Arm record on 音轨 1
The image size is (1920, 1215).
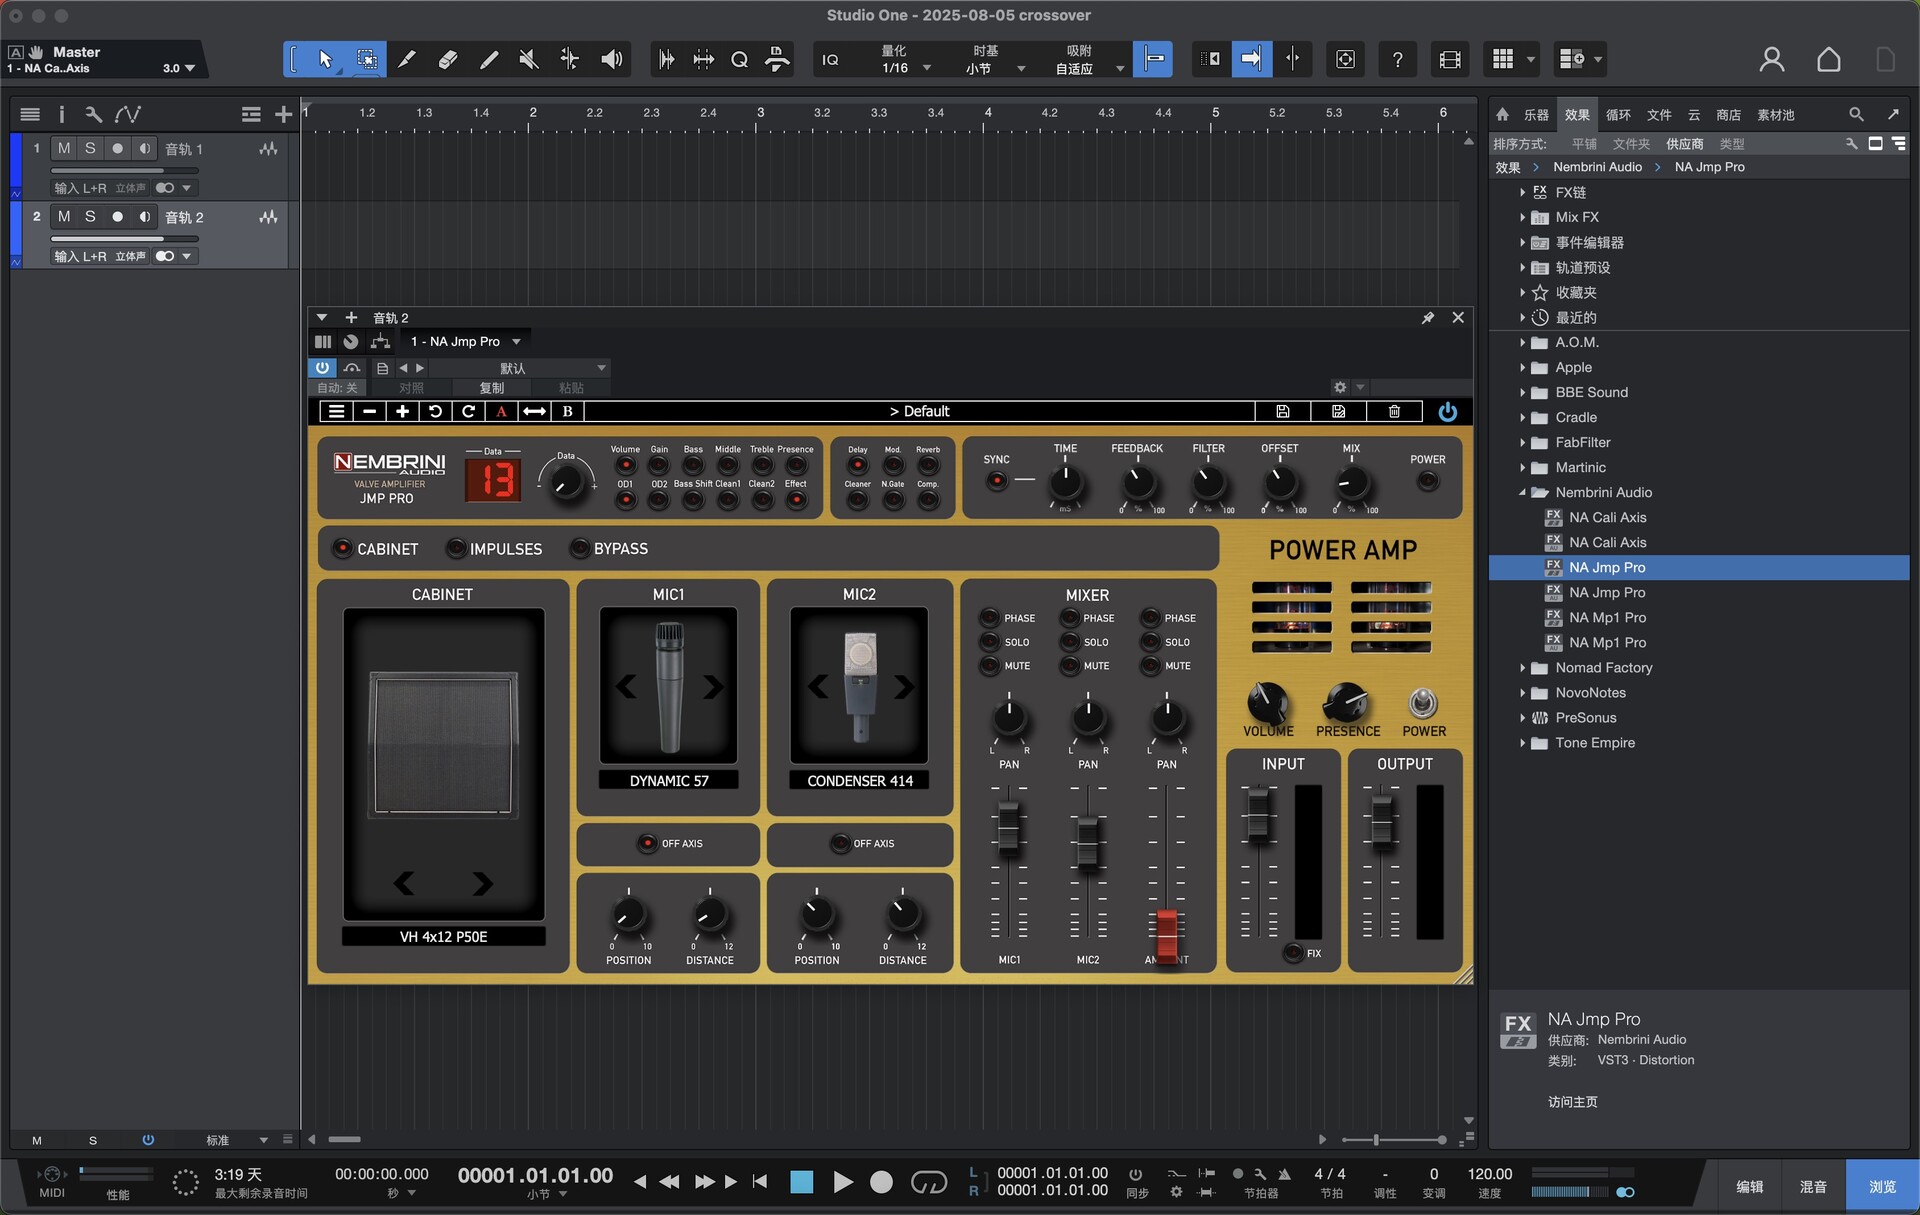point(117,148)
